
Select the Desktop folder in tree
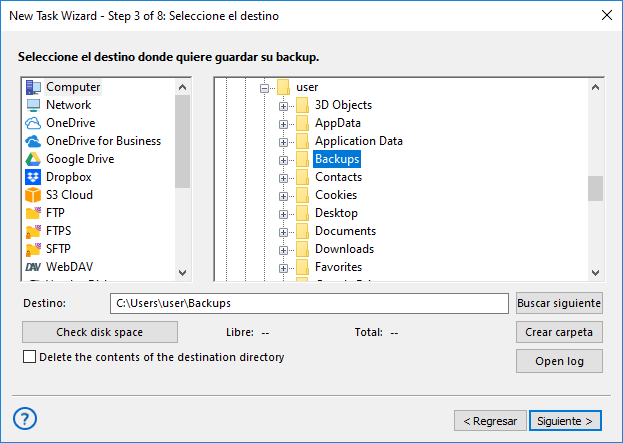click(x=335, y=213)
